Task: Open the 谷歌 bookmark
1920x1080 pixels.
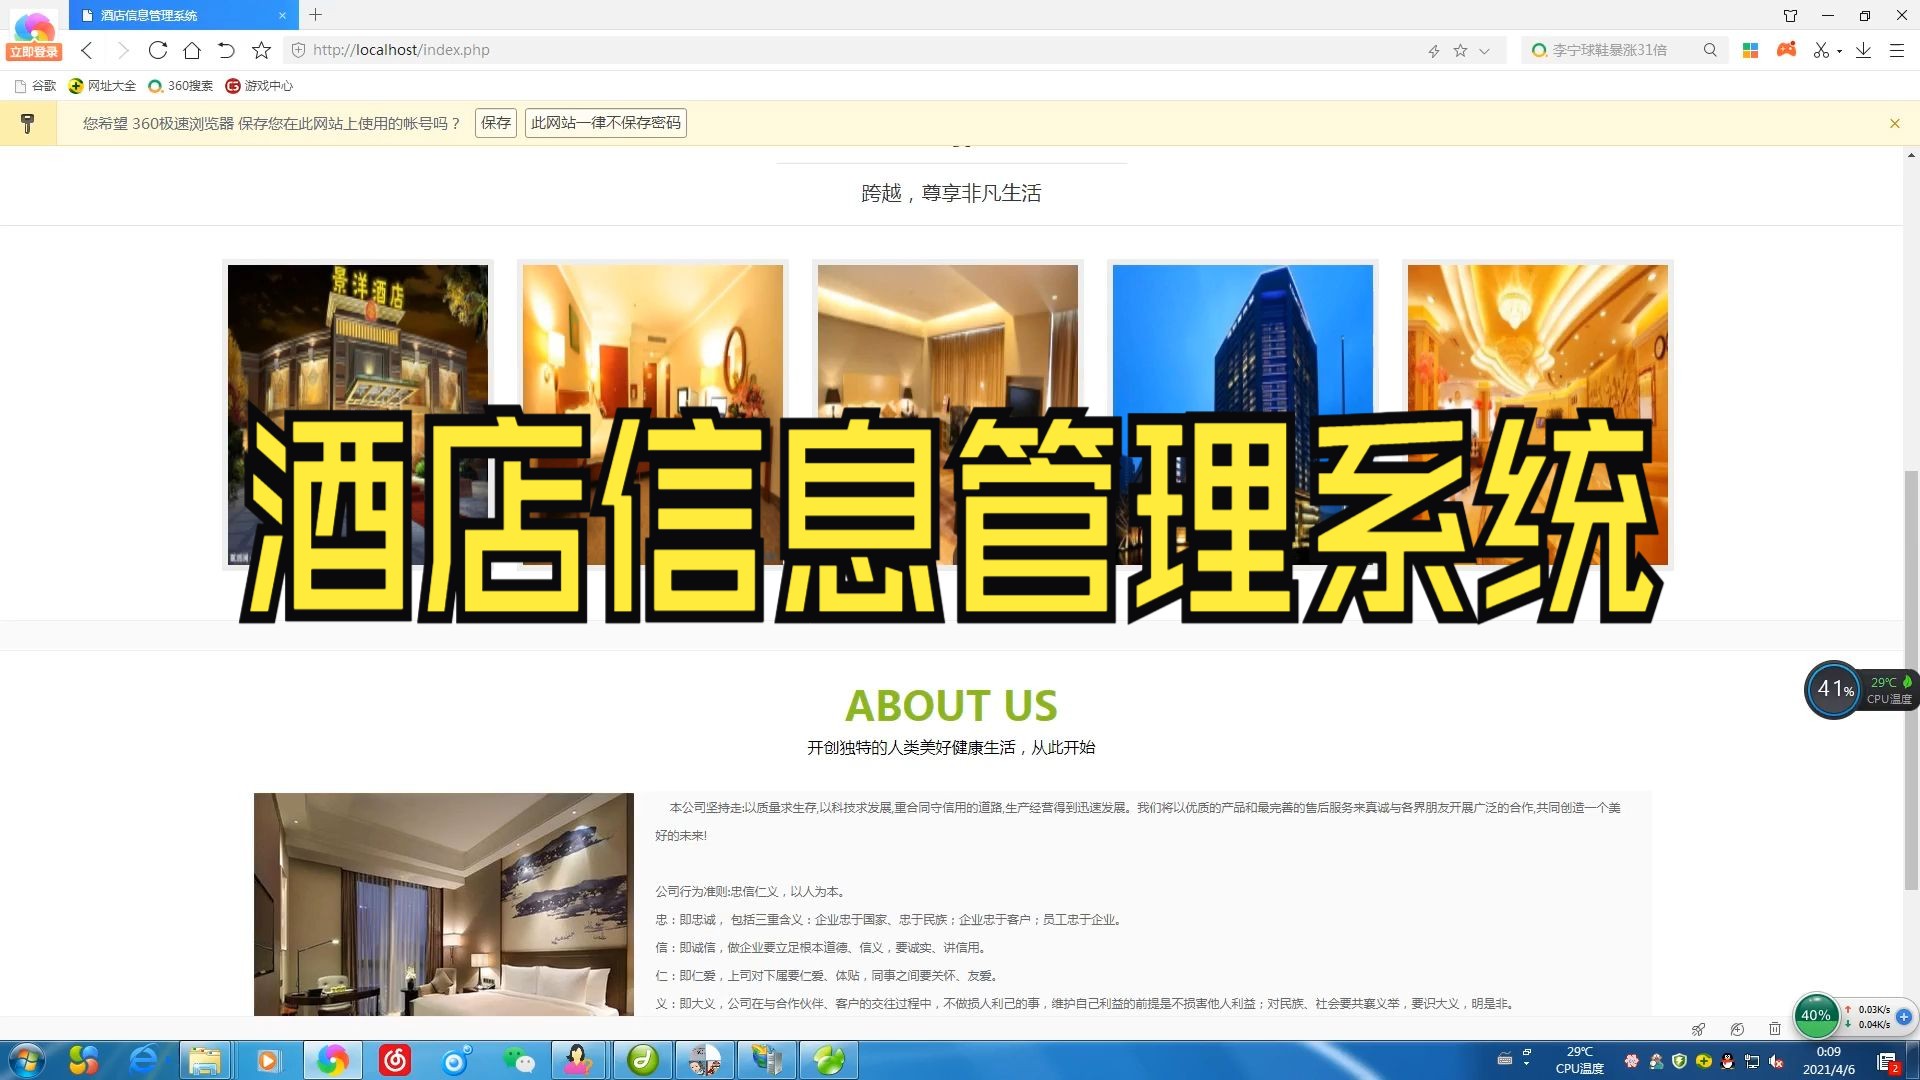Action: 35,86
